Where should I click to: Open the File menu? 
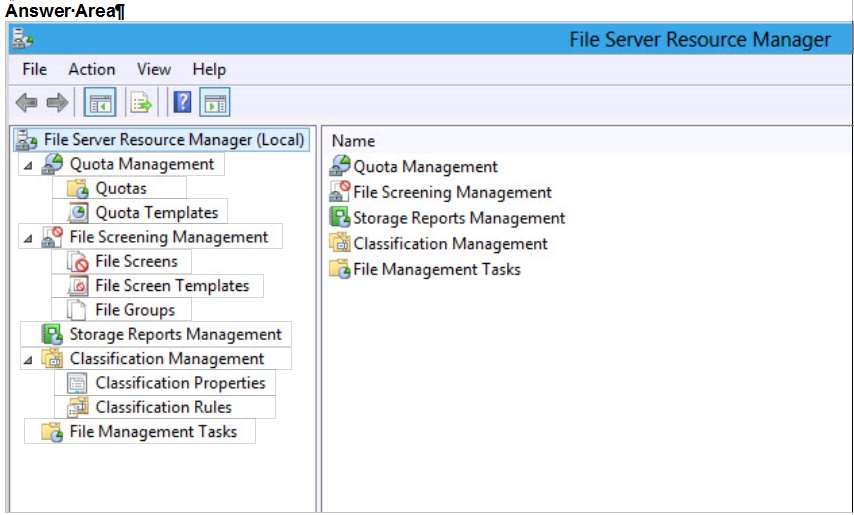click(34, 70)
